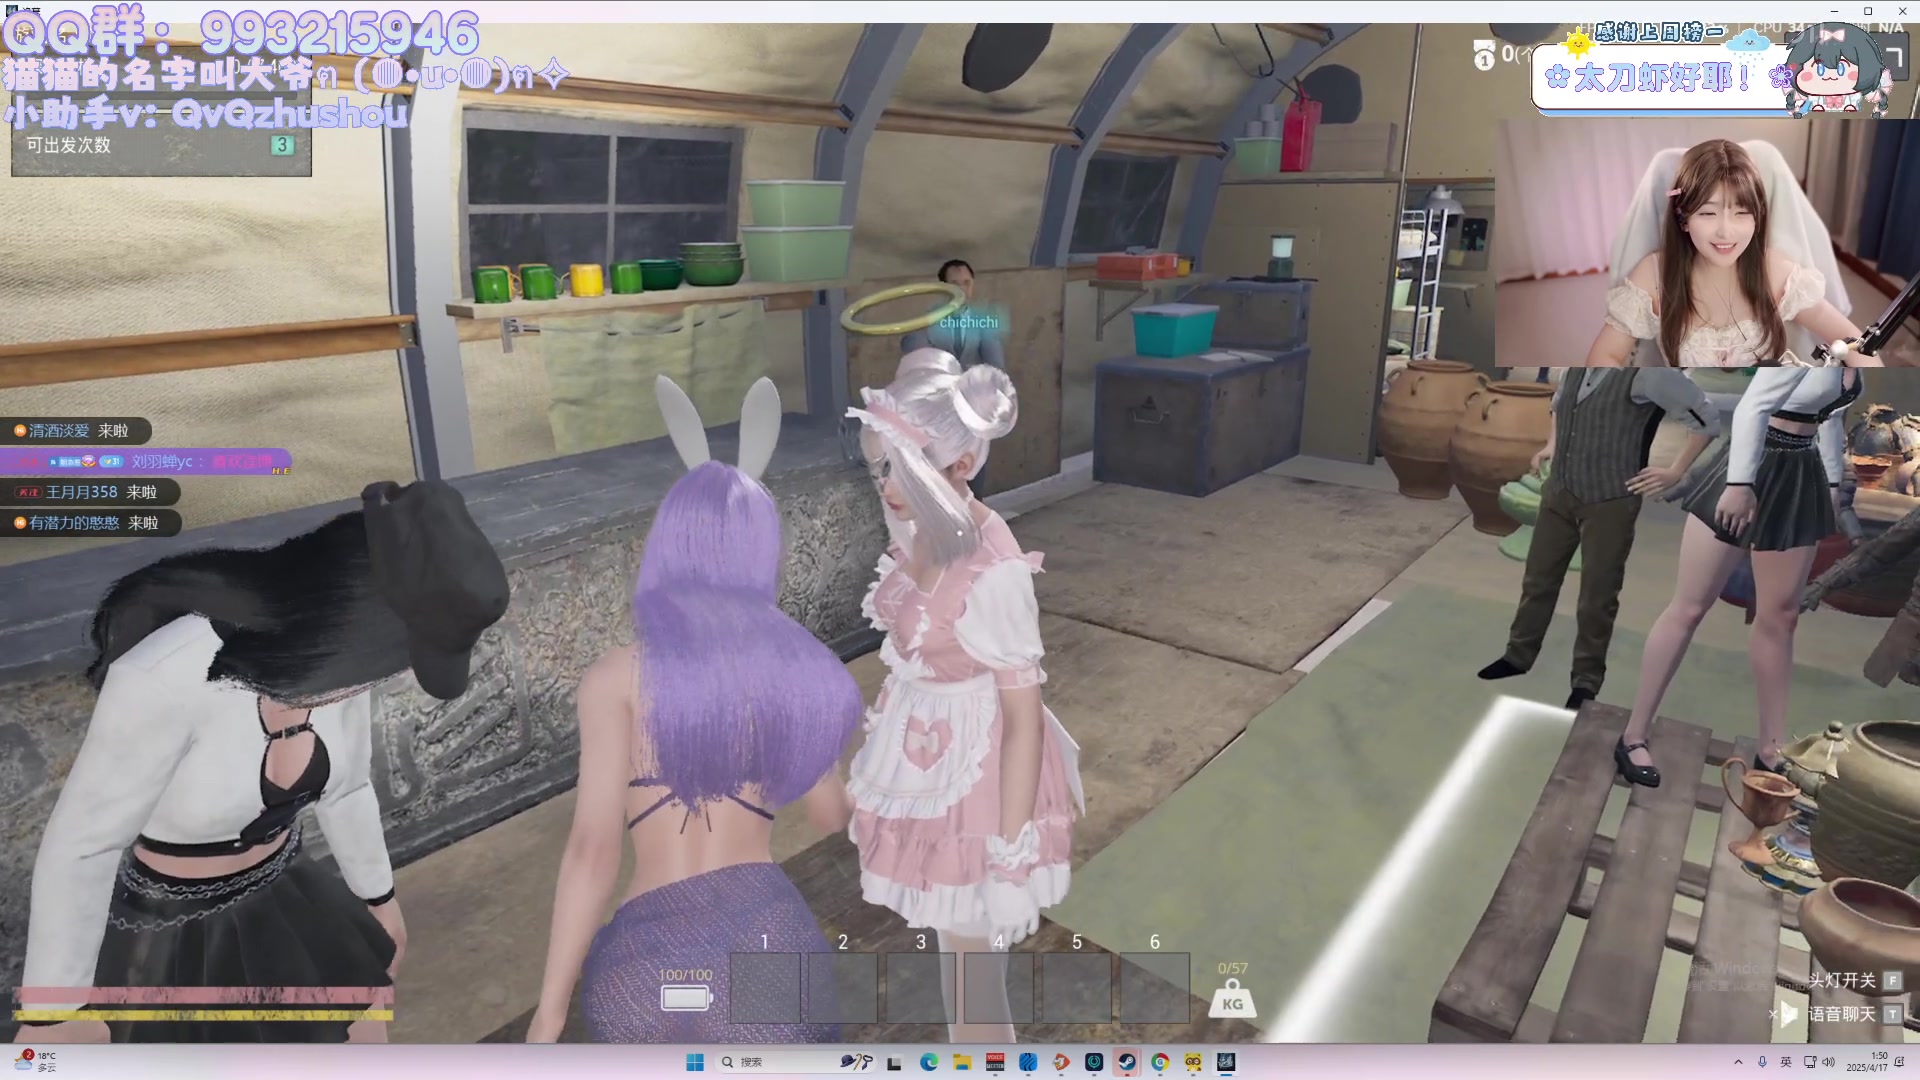Click the pink health bar
1920x1080 pixels.
(203, 996)
